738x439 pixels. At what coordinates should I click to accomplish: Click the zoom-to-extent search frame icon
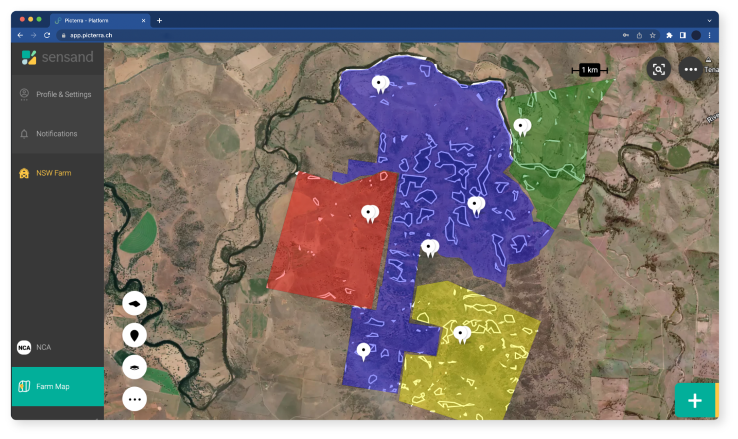(657, 69)
